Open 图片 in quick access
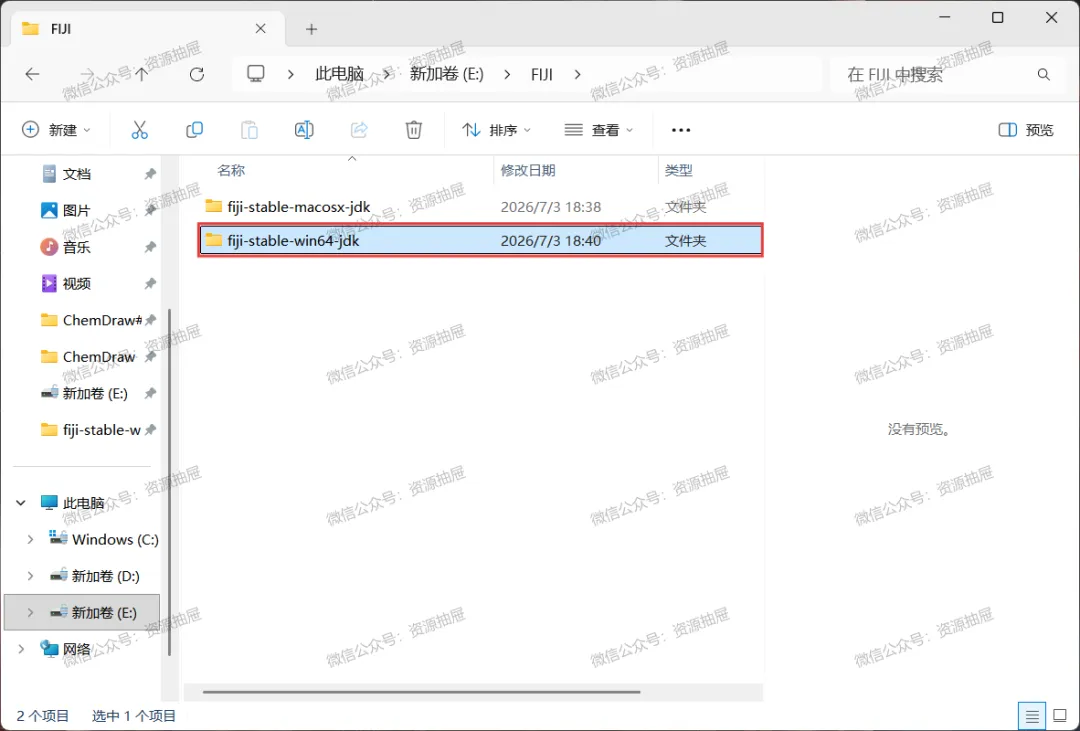 click(76, 211)
